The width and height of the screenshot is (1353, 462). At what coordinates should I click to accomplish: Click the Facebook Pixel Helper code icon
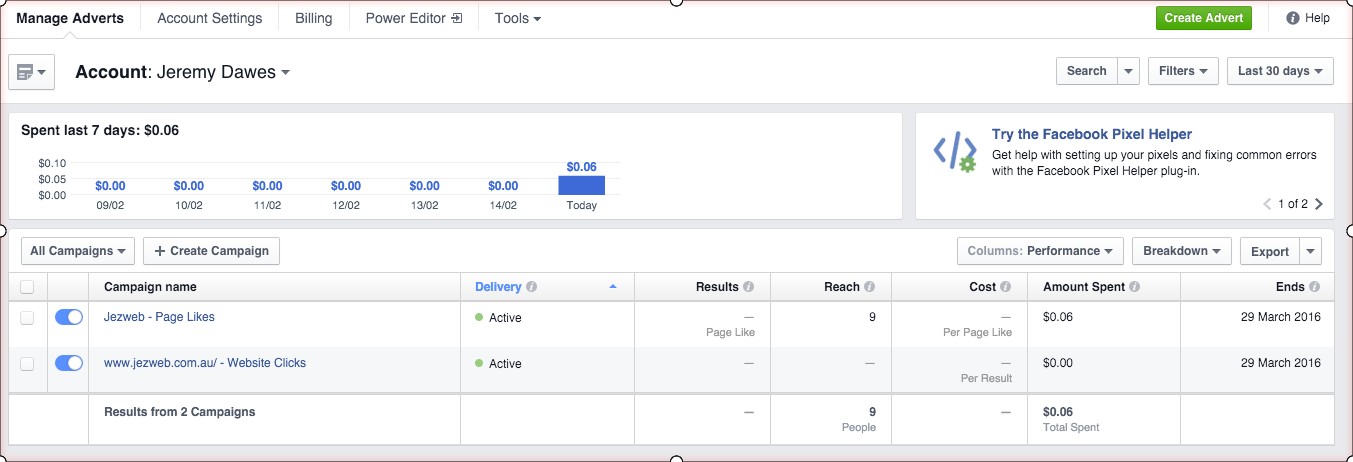pos(954,152)
